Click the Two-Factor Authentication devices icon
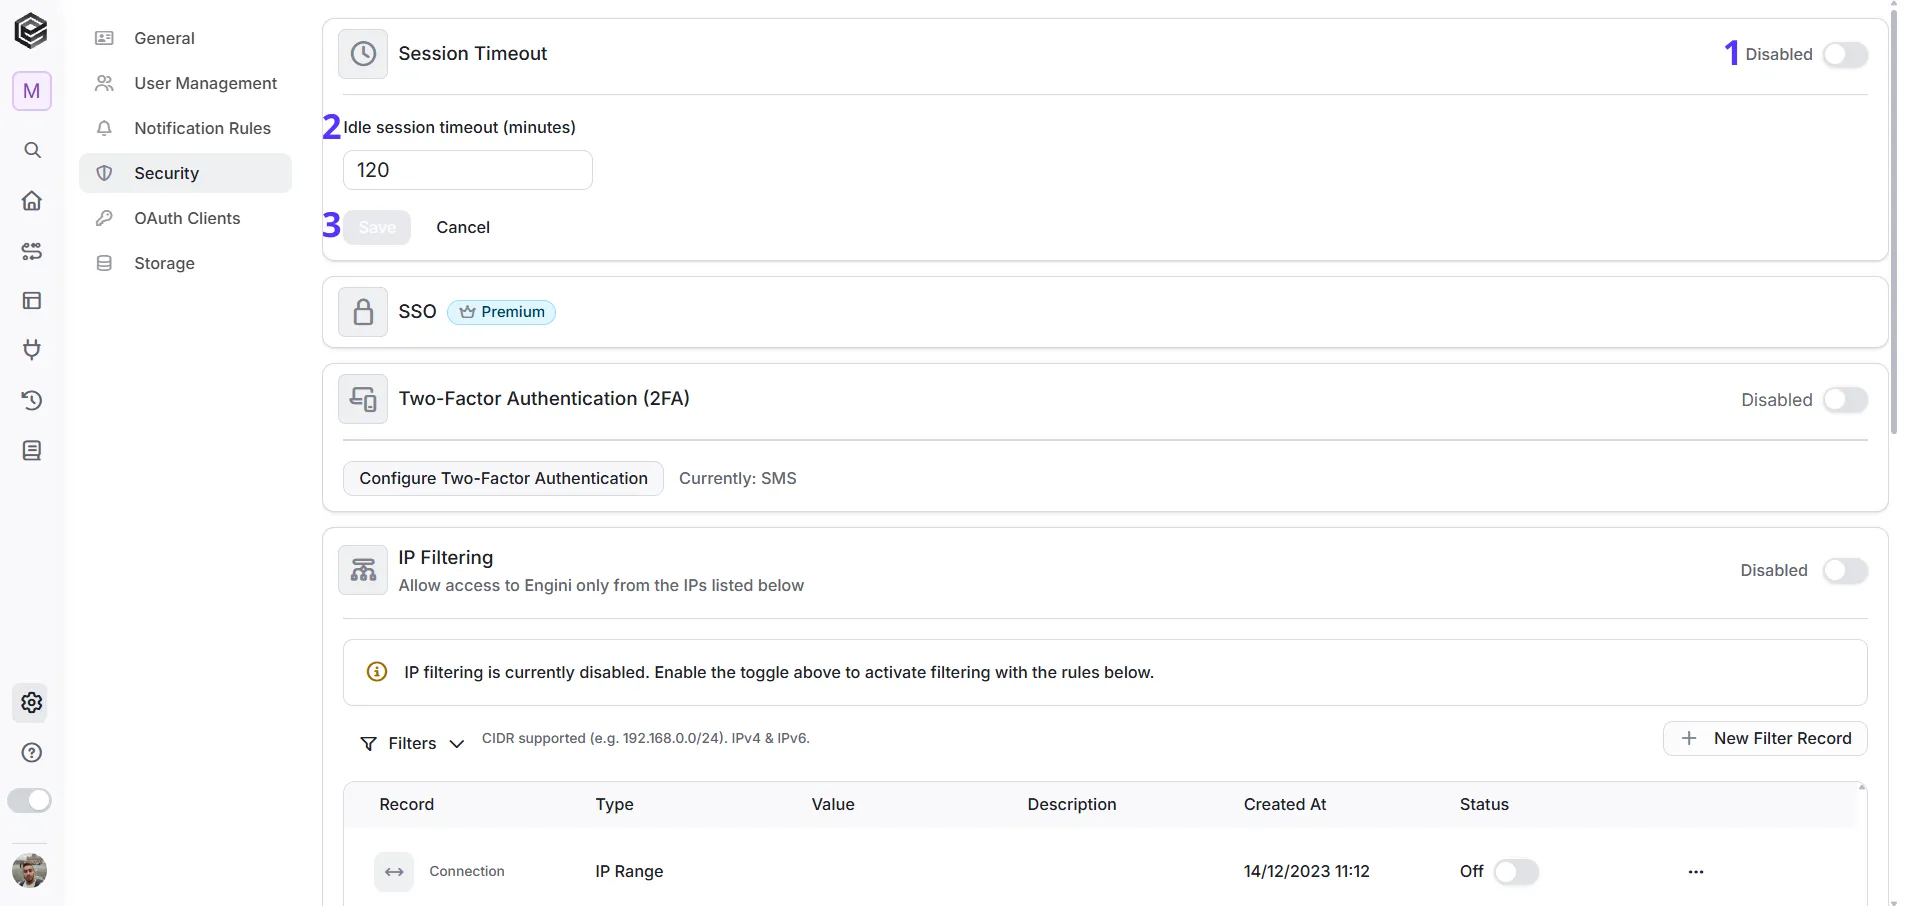Image resolution: width=1916 pixels, height=906 pixels. [x=363, y=399]
